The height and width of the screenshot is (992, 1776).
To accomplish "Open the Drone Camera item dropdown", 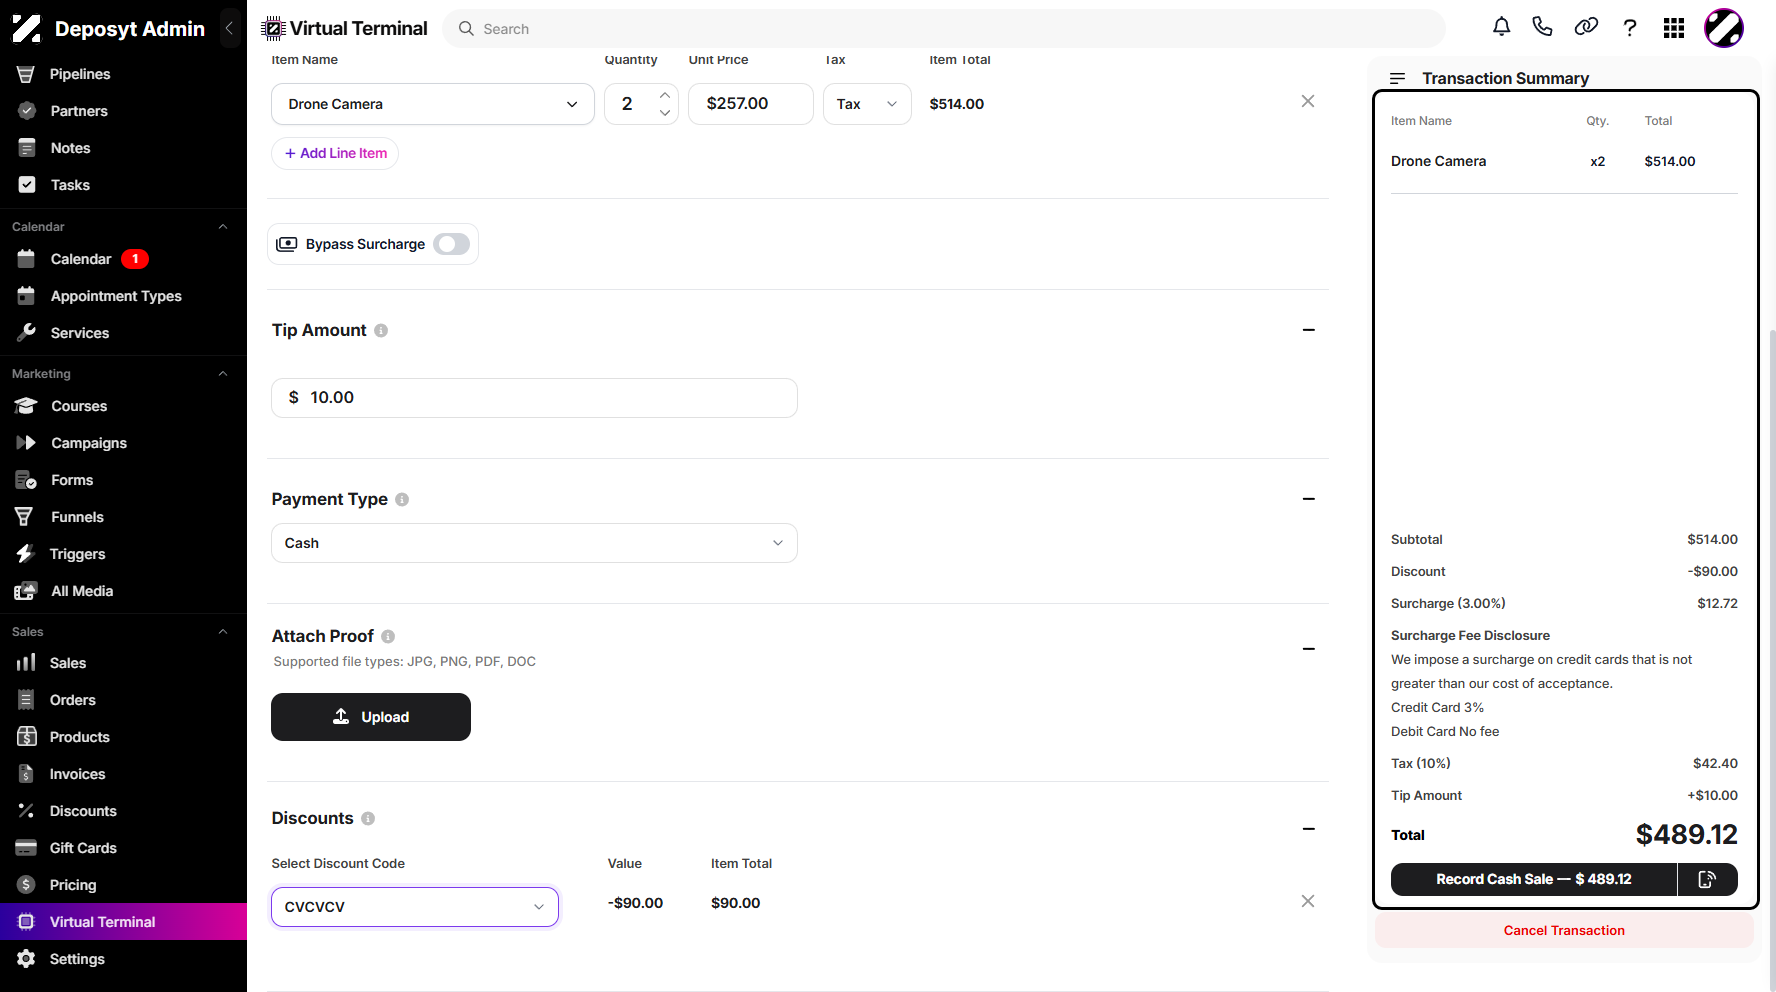I will (433, 104).
